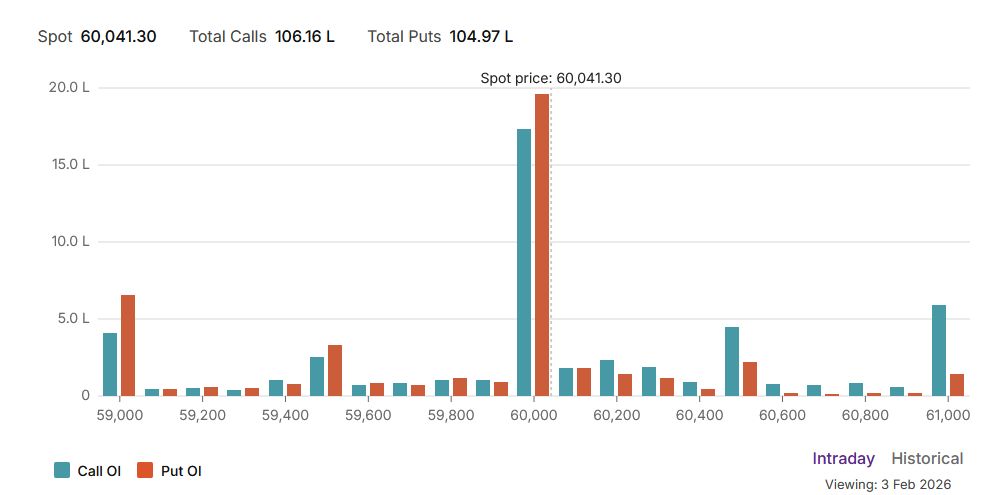Click the Total Calls 106.16 L value
Viewport: 1002px width, 495px height.
point(304,37)
